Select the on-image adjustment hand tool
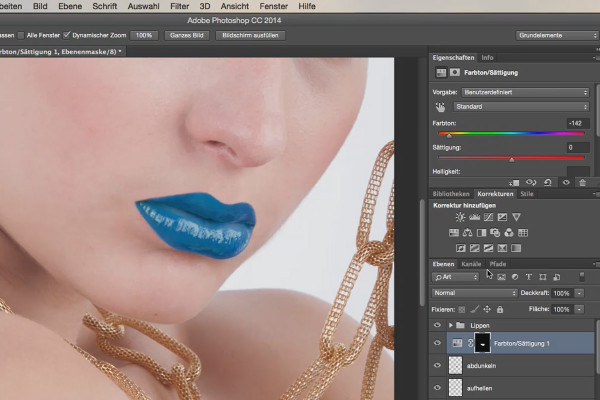The image size is (600, 400). pyautogui.click(x=440, y=107)
